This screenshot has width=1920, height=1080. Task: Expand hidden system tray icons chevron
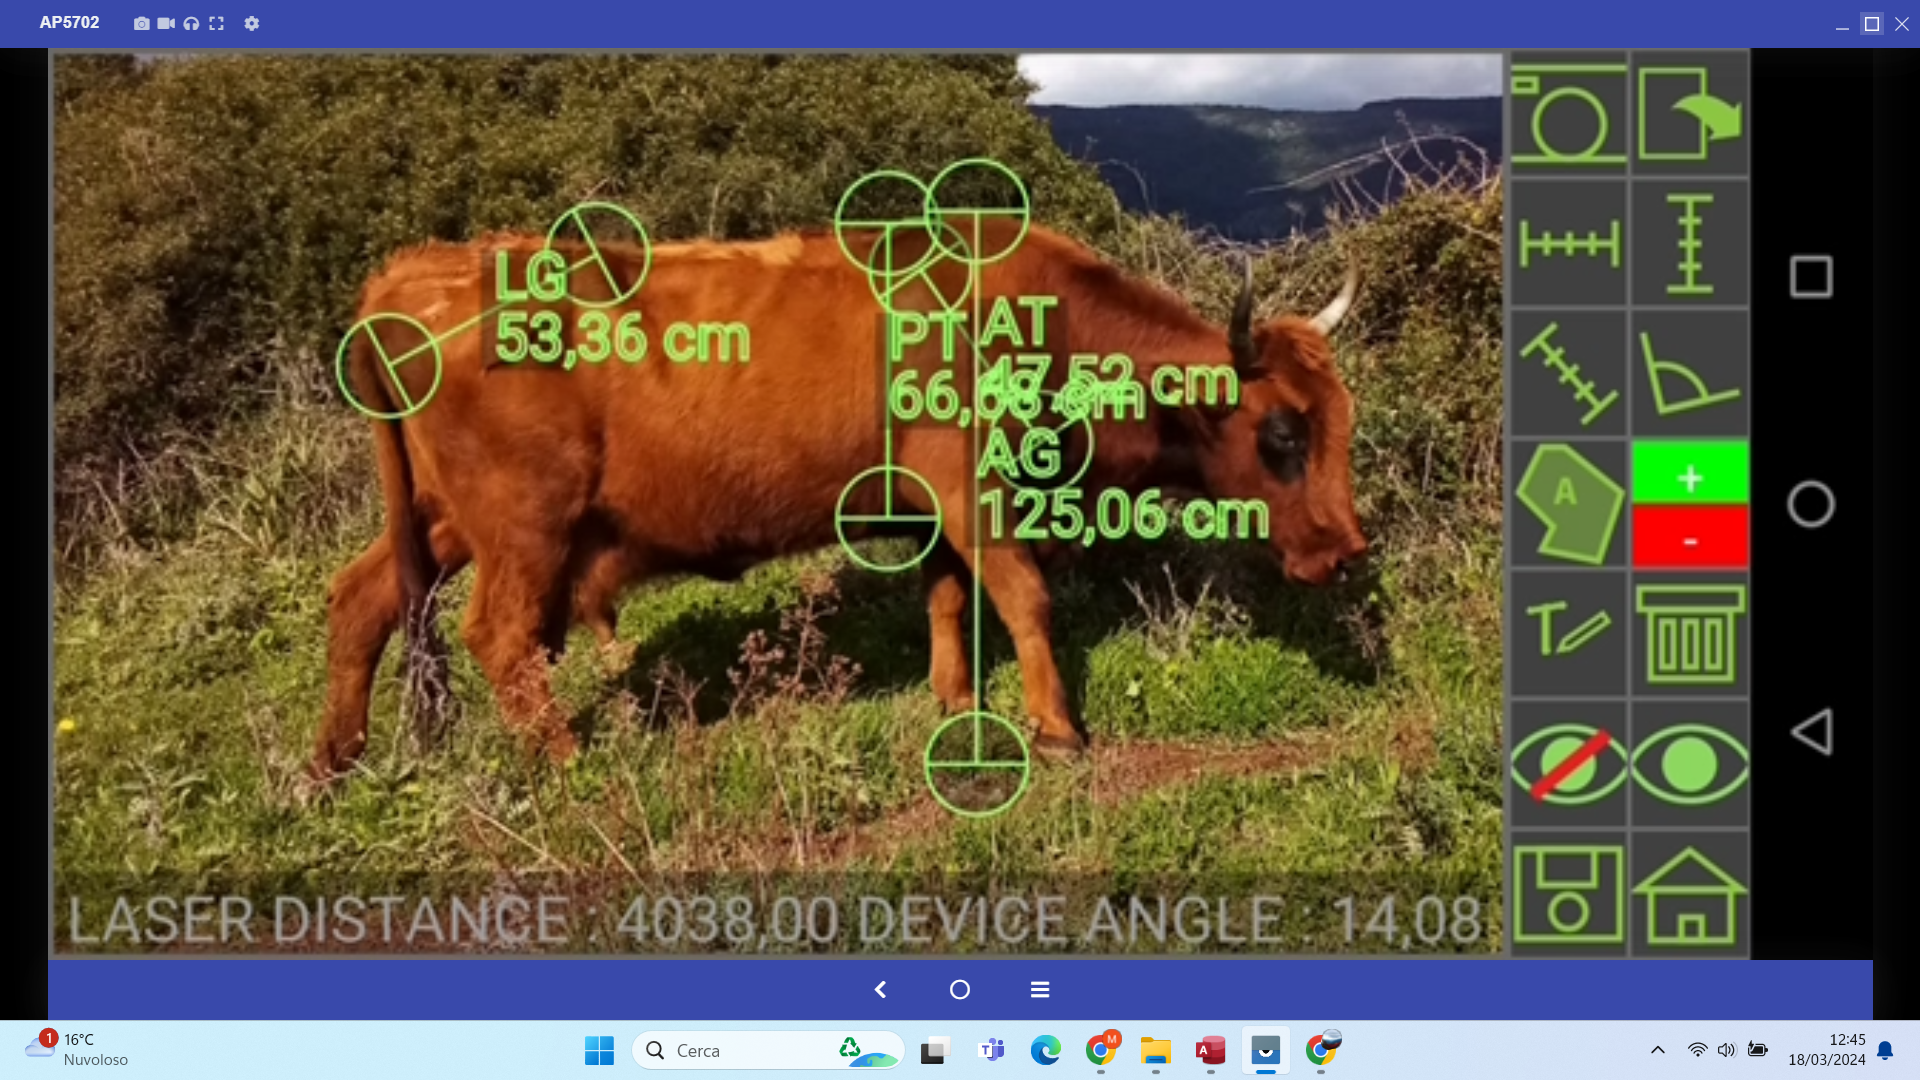(x=1657, y=1050)
